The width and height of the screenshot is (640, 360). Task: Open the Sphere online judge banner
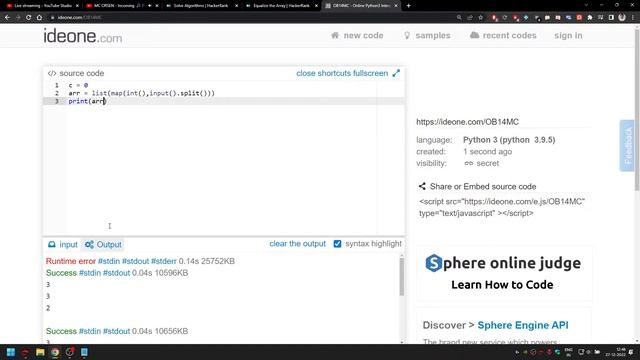[x=504, y=273]
